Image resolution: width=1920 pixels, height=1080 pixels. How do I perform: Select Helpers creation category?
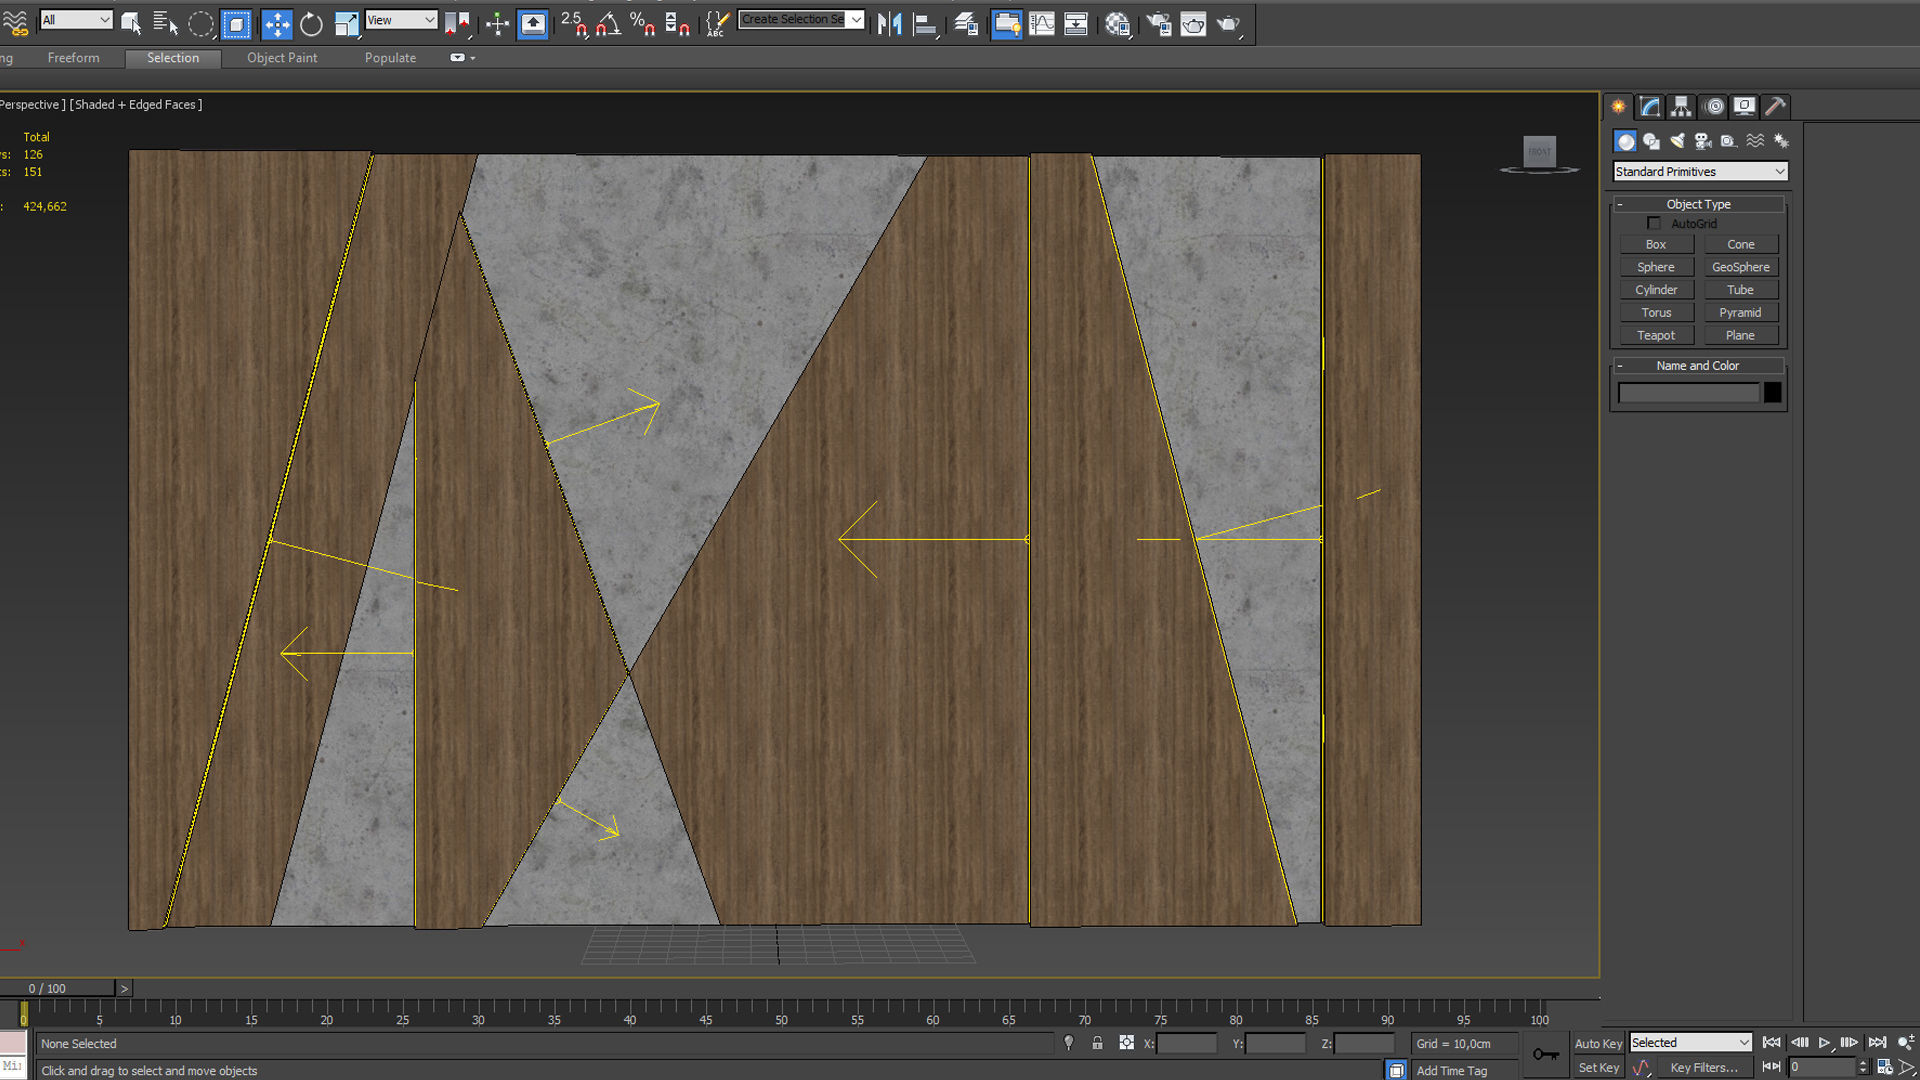point(1729,141)
